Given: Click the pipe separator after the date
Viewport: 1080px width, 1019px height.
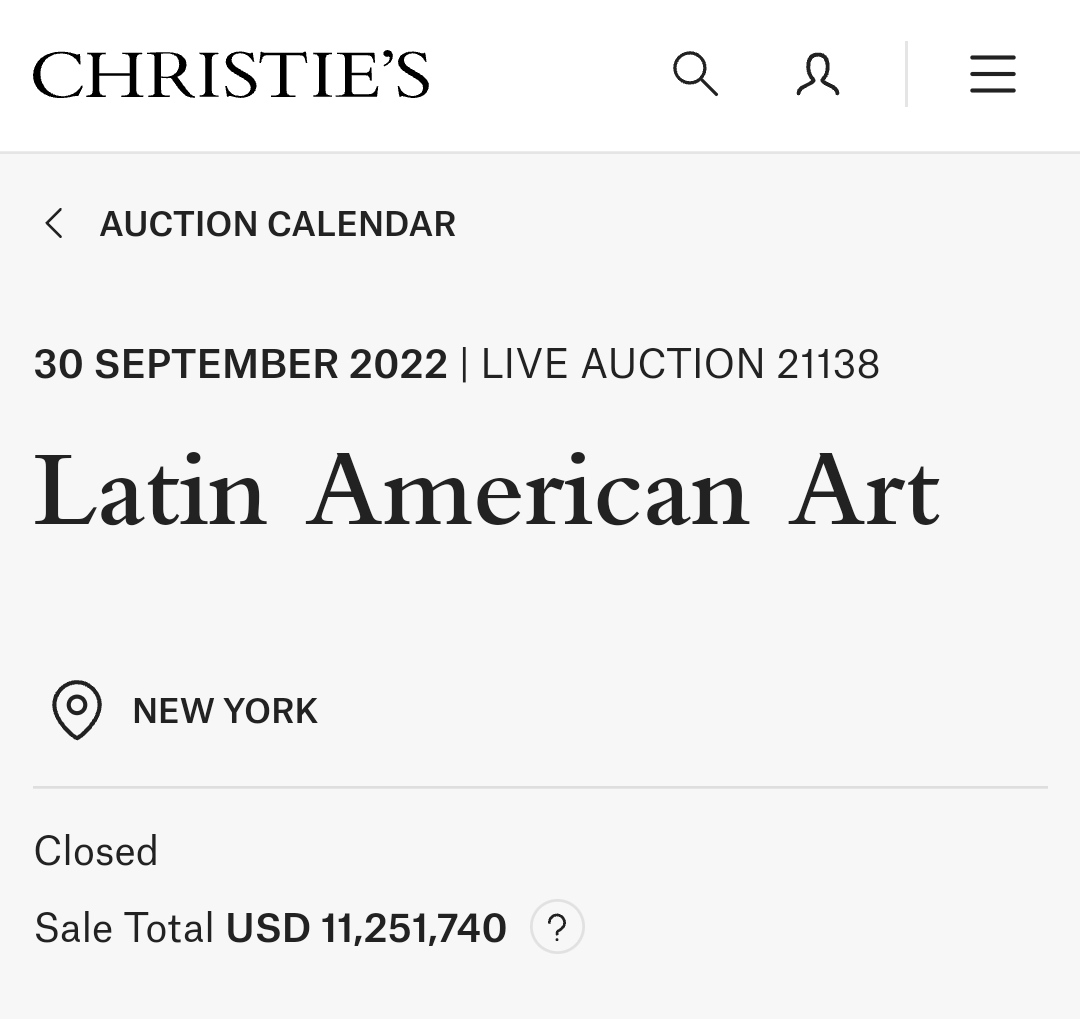Looking at the screenshot, I should click(x=464, y=364).
